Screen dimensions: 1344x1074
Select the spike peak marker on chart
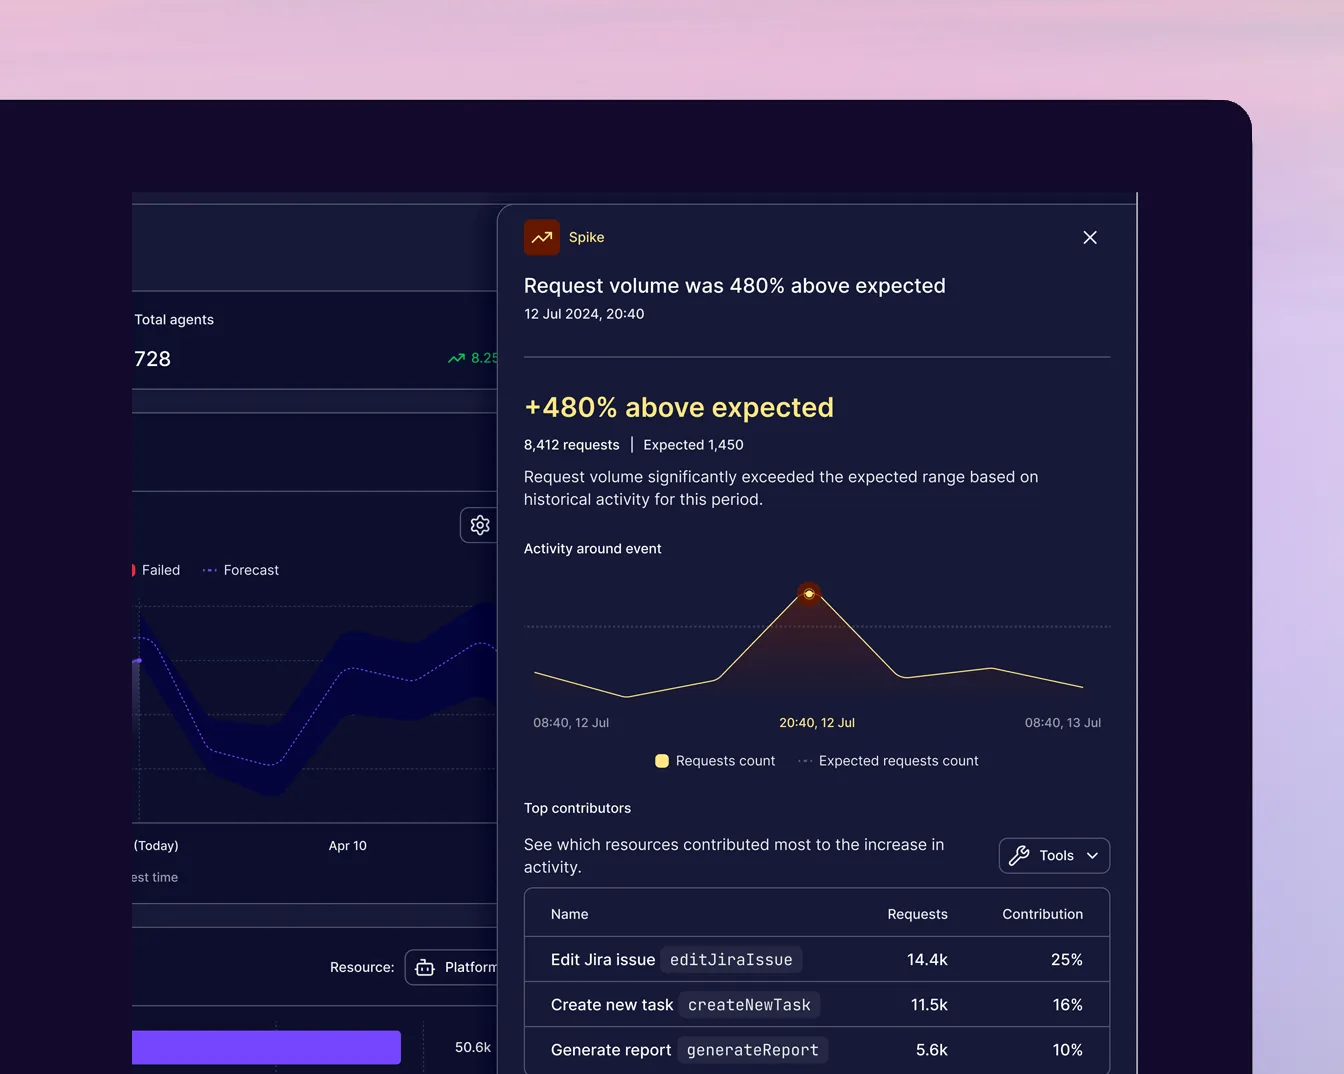click(809, 594)
